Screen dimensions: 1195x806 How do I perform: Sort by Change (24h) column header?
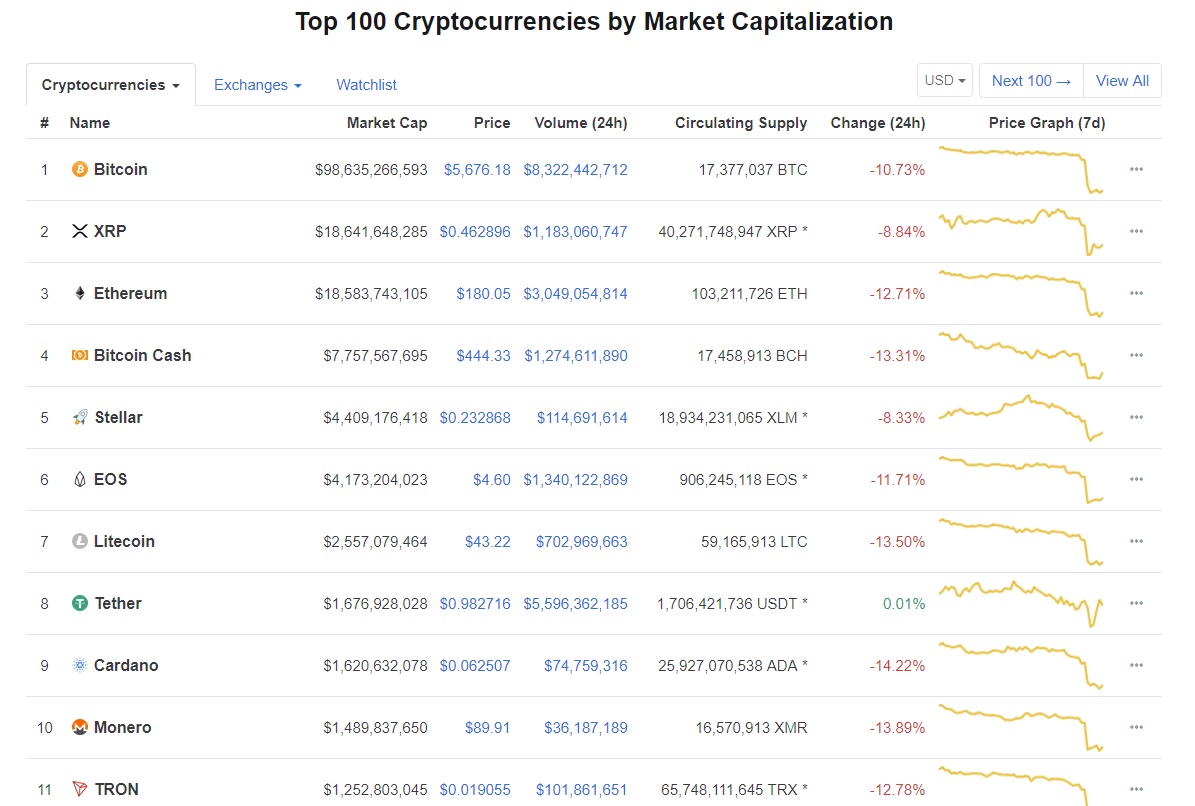click(x=877, y=123)
